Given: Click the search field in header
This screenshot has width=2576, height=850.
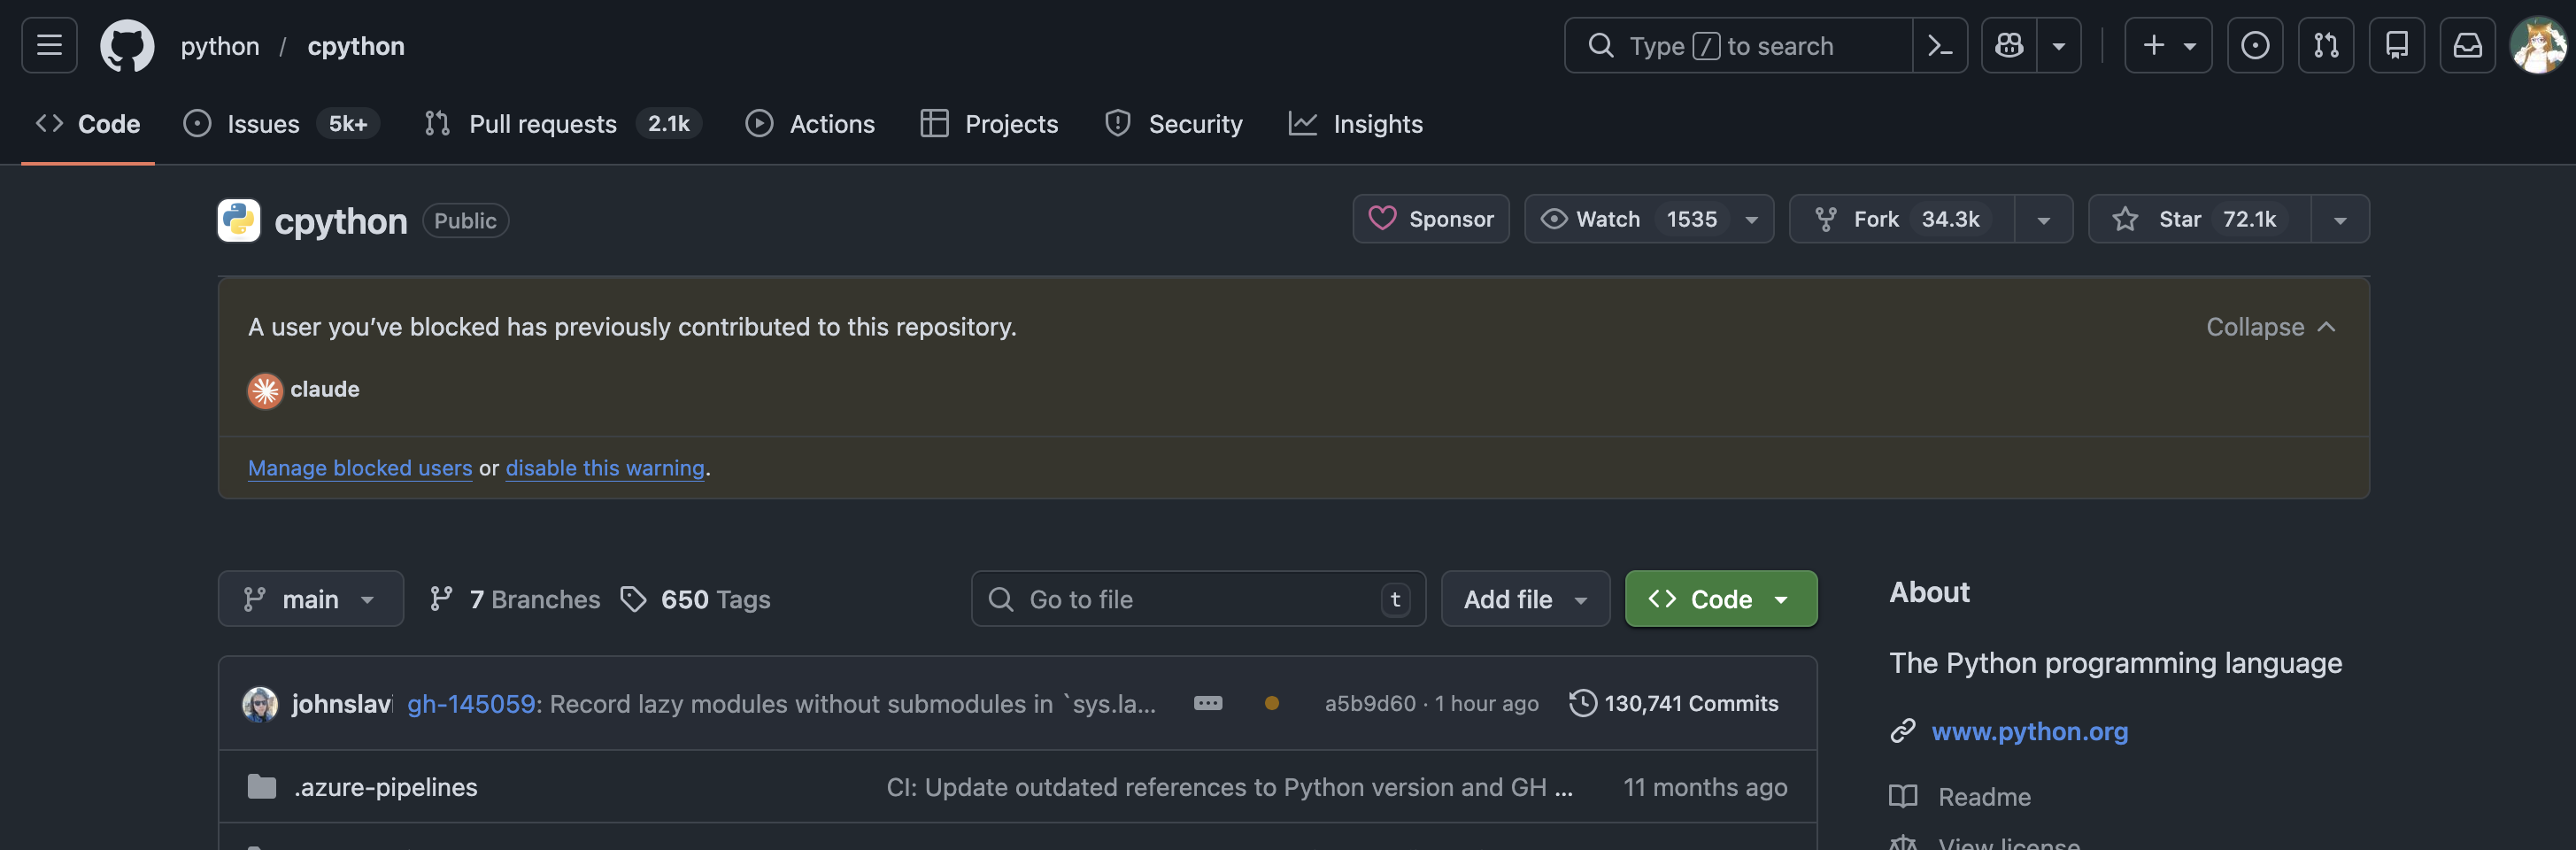Looking at the screenshot, I should click(1739, 45).
